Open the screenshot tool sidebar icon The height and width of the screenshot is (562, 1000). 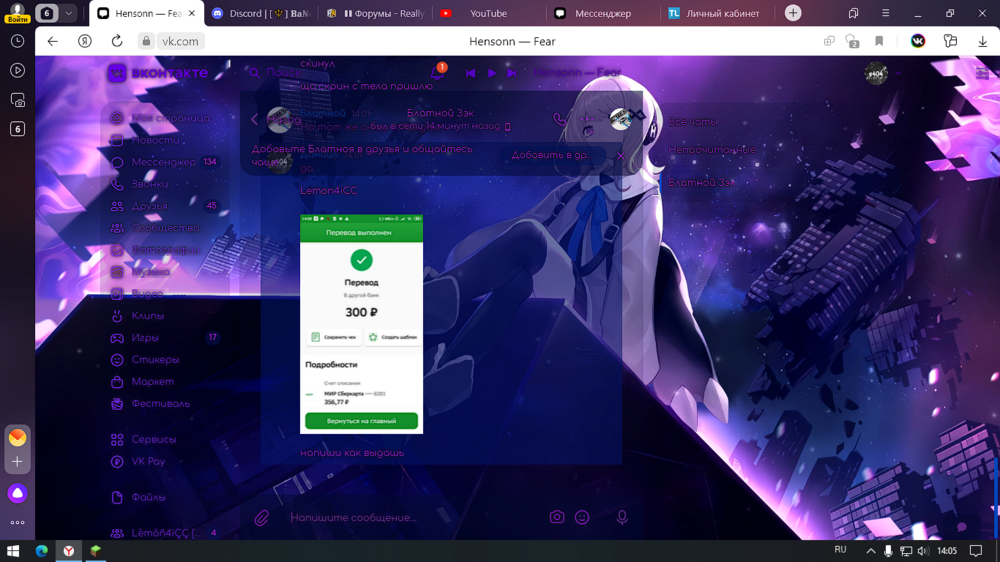point(17,100)
